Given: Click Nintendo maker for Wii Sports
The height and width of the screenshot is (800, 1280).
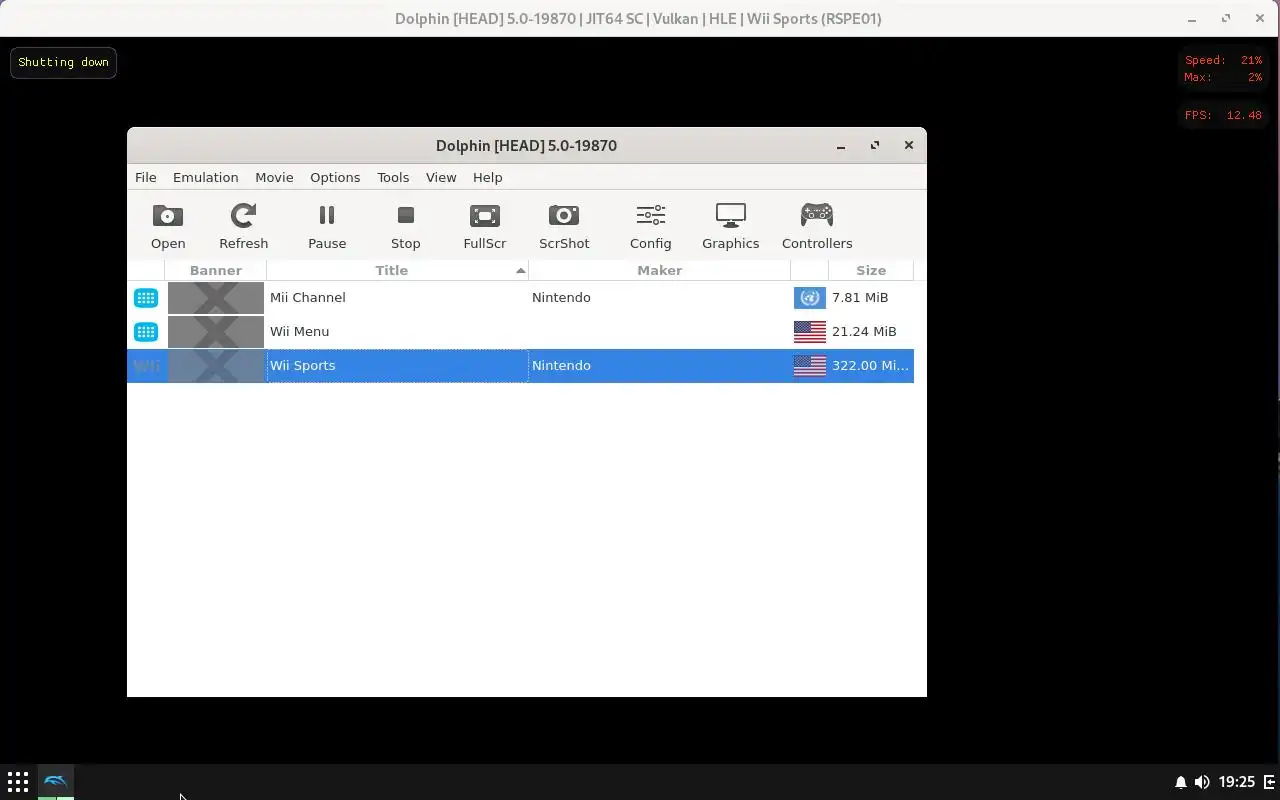Looking at the screenshot, I should (x=561, y=365).
